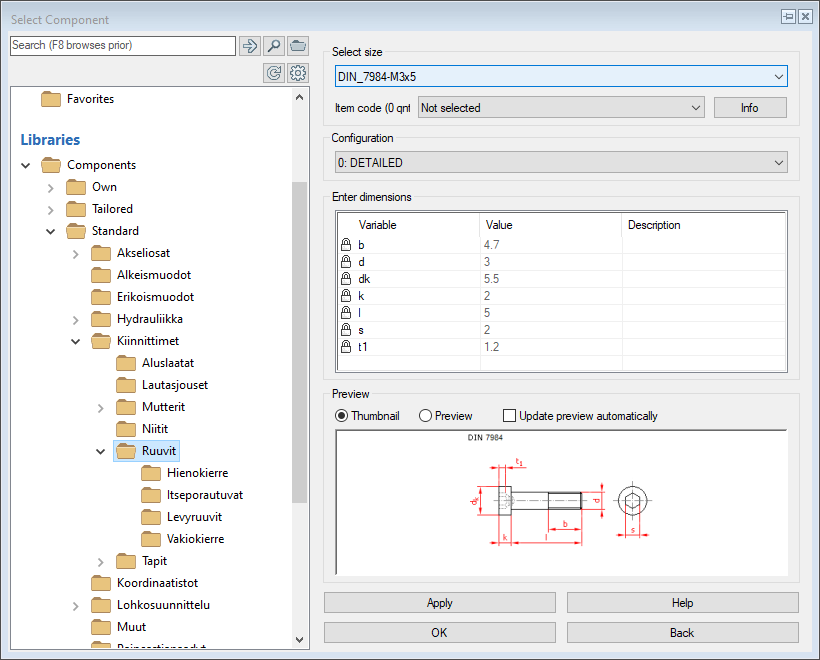Click the Apply button

pyautogui.click(x=439, y=603)
